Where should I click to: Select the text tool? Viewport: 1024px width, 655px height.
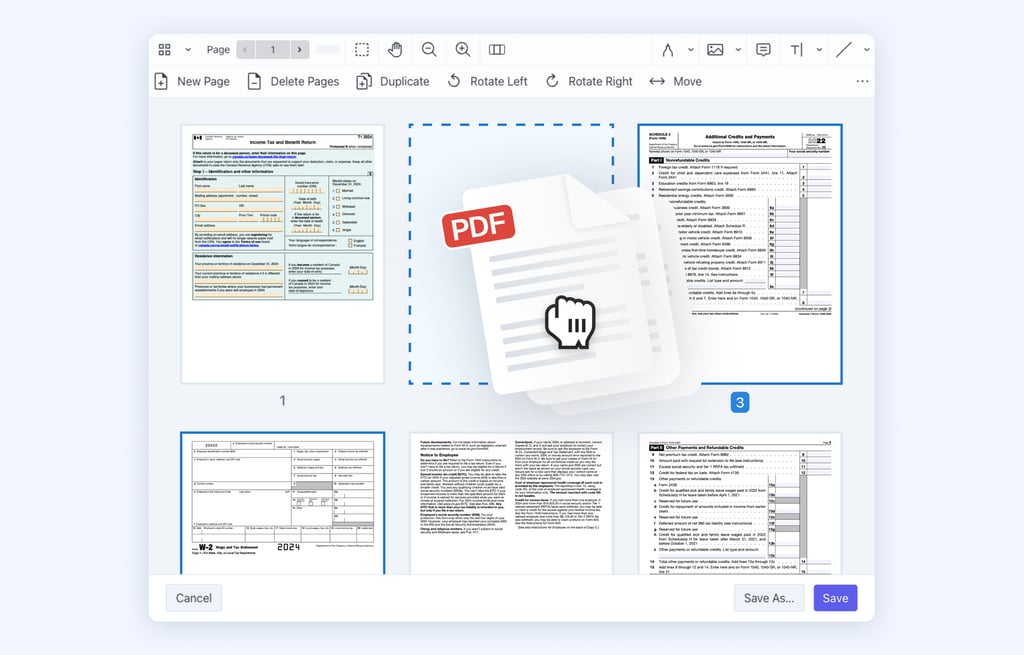(797, 49)
